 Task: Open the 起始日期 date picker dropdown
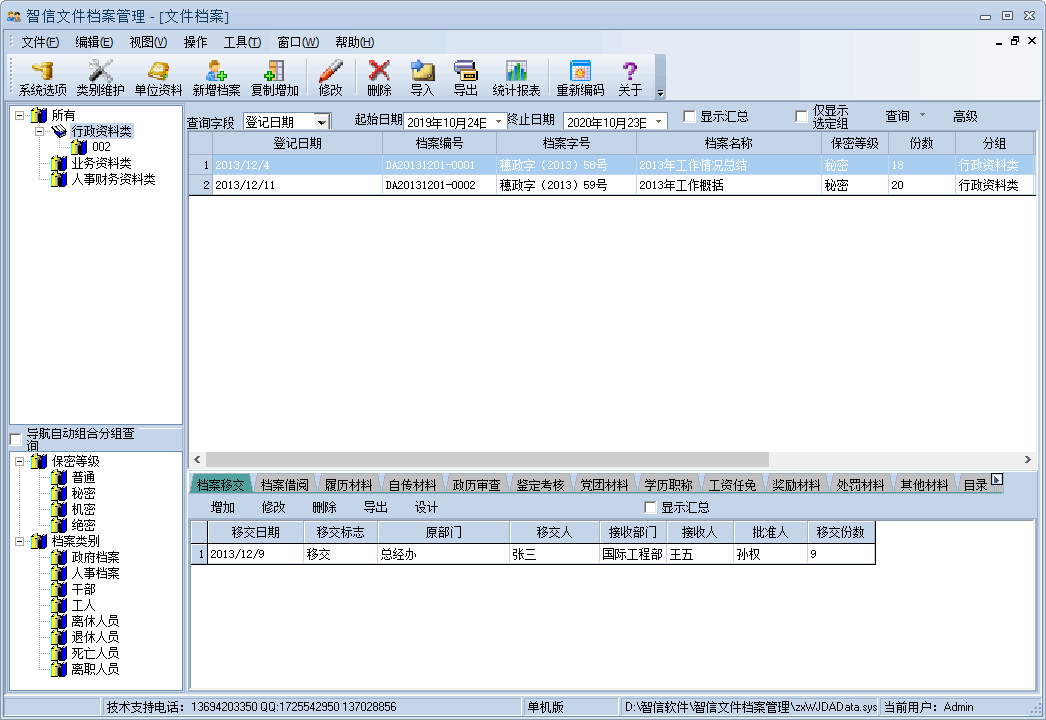click(x=498, y=121)
